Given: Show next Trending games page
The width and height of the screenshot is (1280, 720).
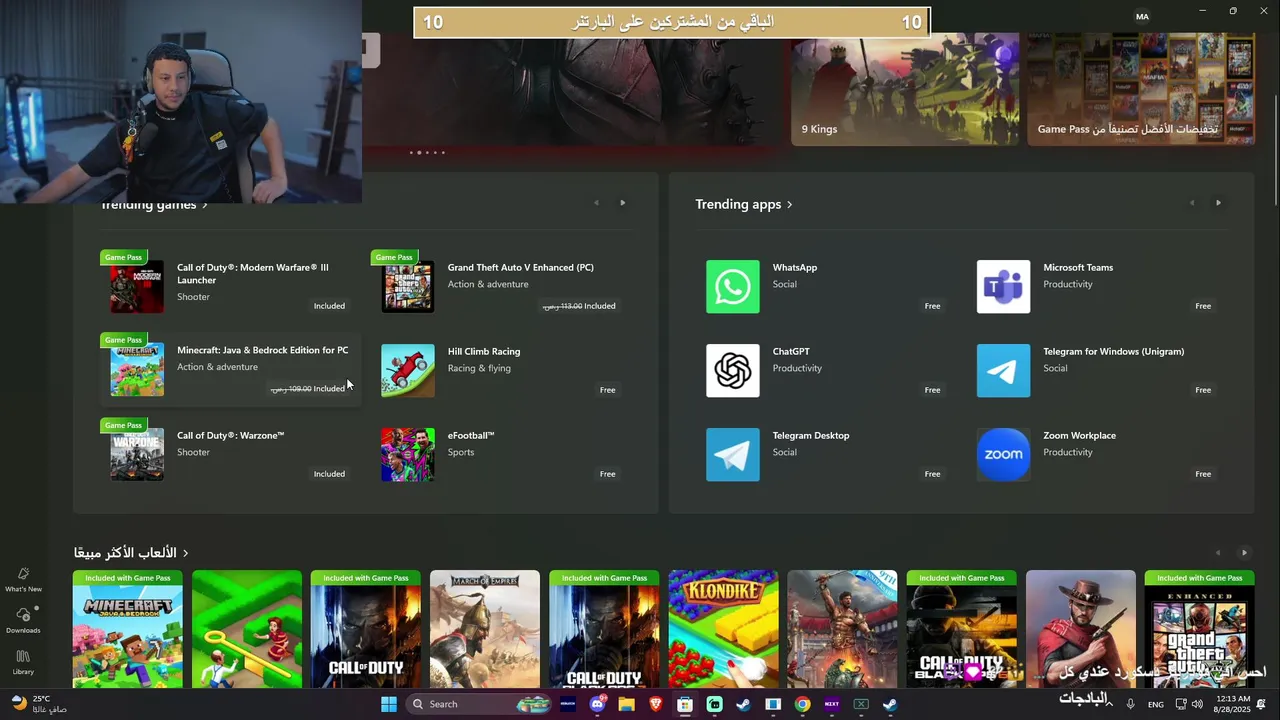Looking at the screenshot, I should pos(623,203).
